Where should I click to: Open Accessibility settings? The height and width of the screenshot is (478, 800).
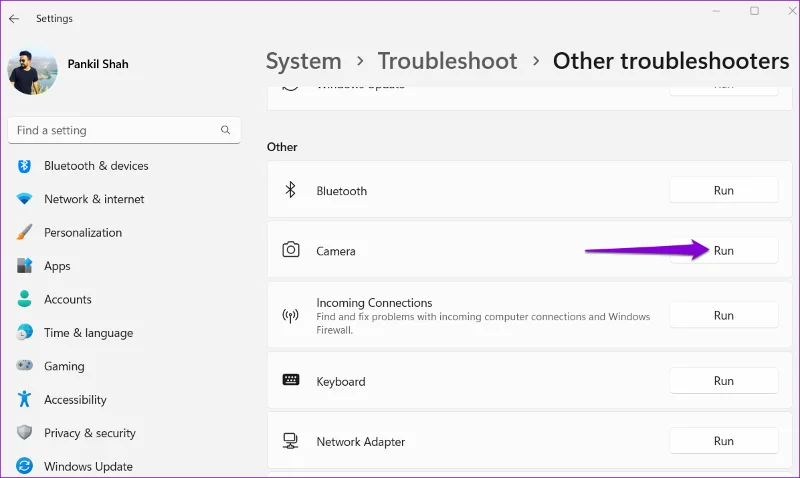point(75,399)
